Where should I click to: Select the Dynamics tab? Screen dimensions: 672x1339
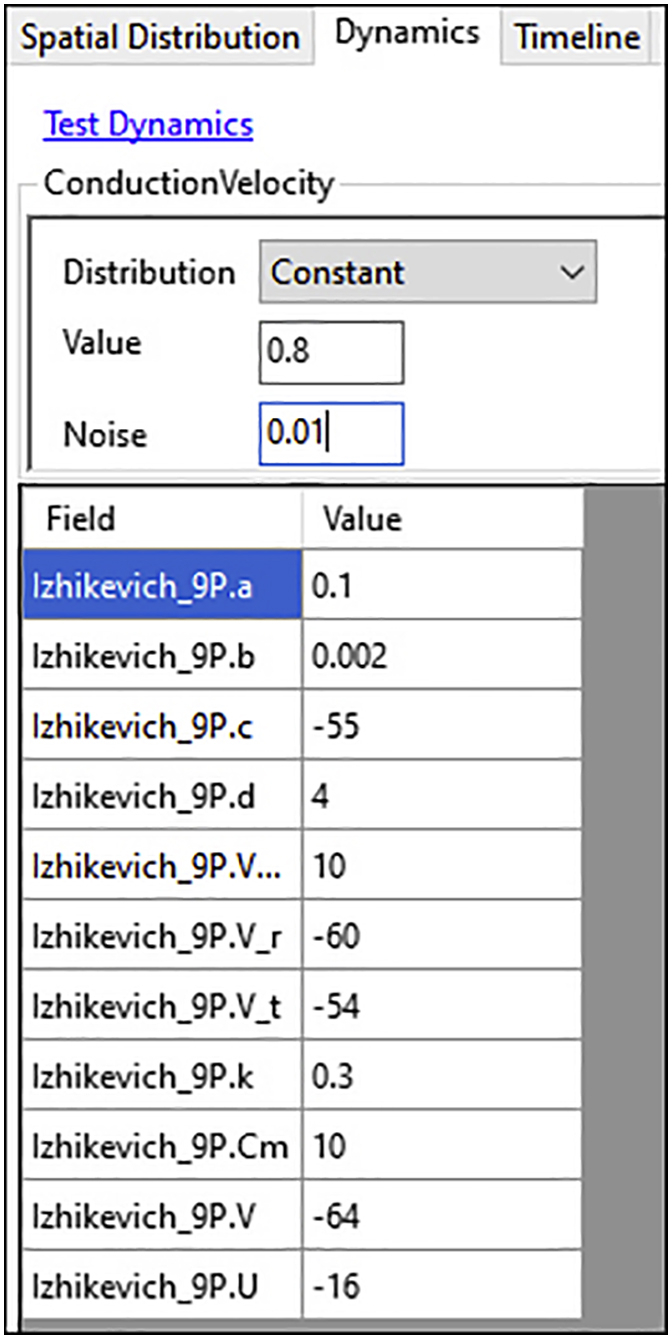406,34
